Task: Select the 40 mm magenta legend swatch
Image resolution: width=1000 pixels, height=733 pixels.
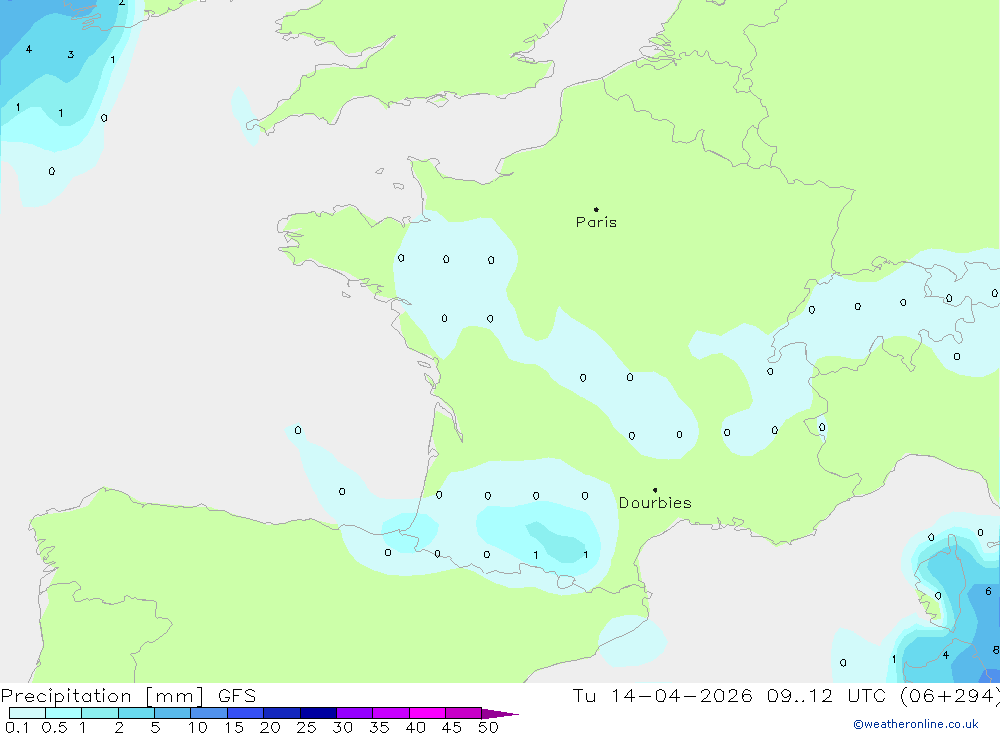Action: 427,713
